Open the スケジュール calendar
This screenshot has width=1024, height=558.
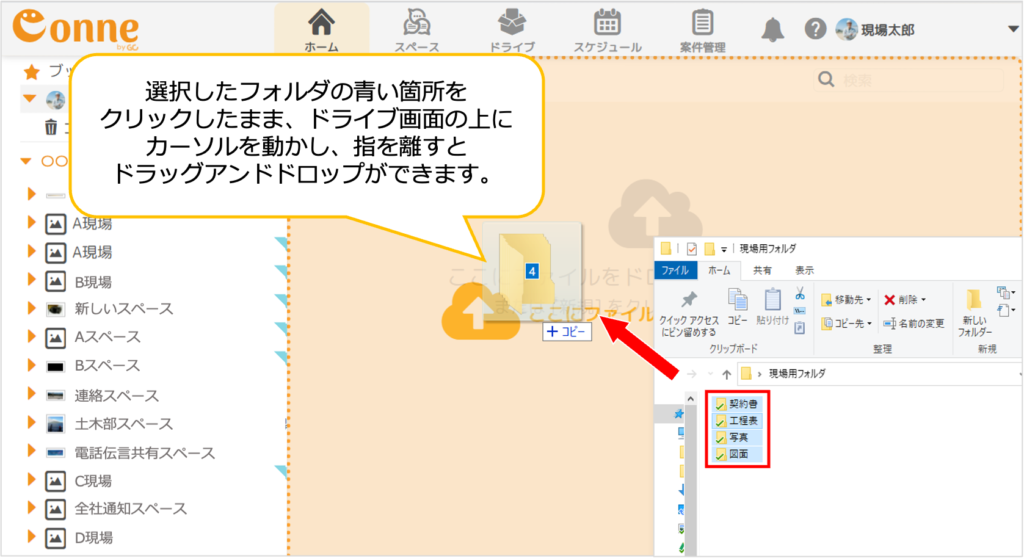coord(607,28)
